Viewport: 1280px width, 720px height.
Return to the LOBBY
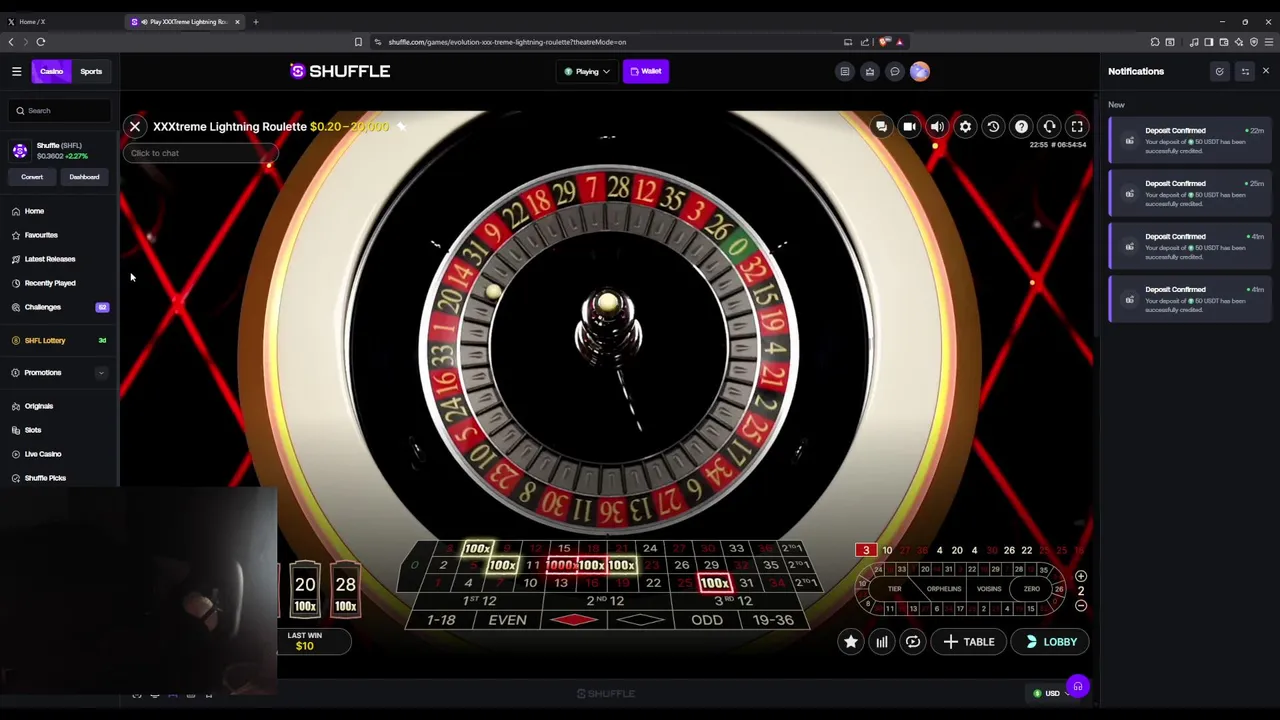click(x=1050, y=642)
